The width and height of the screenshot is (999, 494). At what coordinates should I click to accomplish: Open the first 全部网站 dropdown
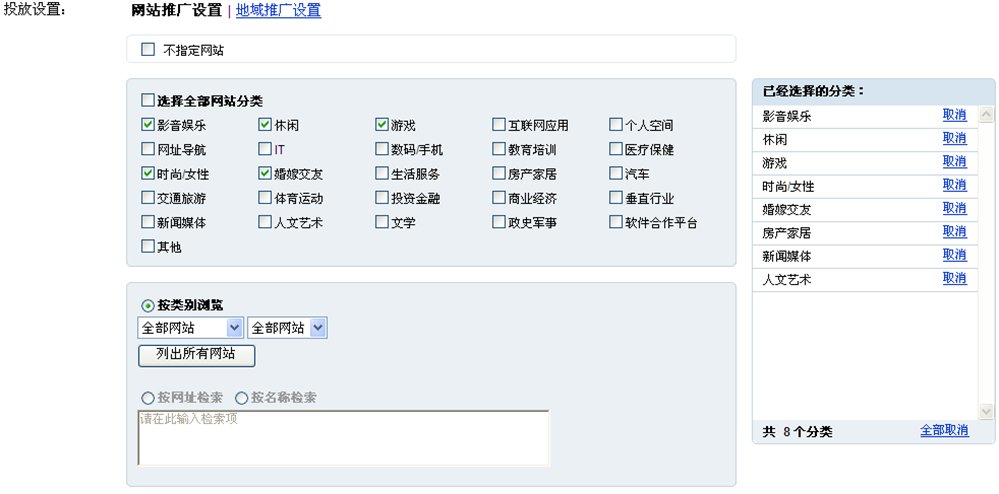coord(190,328)
